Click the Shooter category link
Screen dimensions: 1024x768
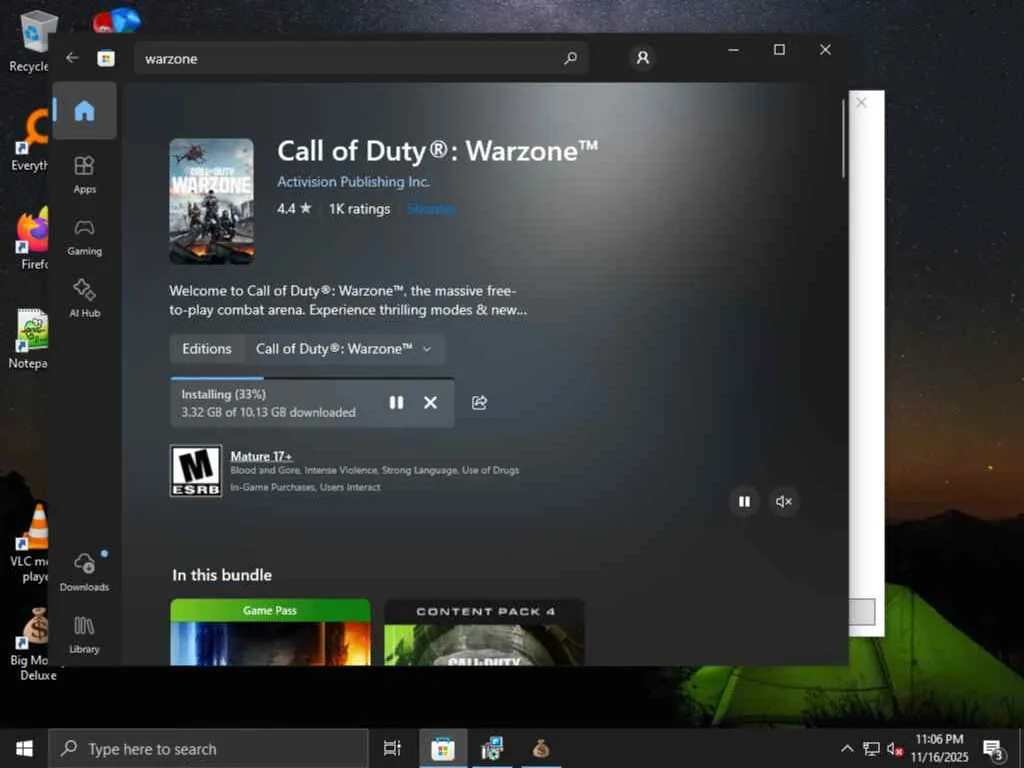click(x=431, y=209)
